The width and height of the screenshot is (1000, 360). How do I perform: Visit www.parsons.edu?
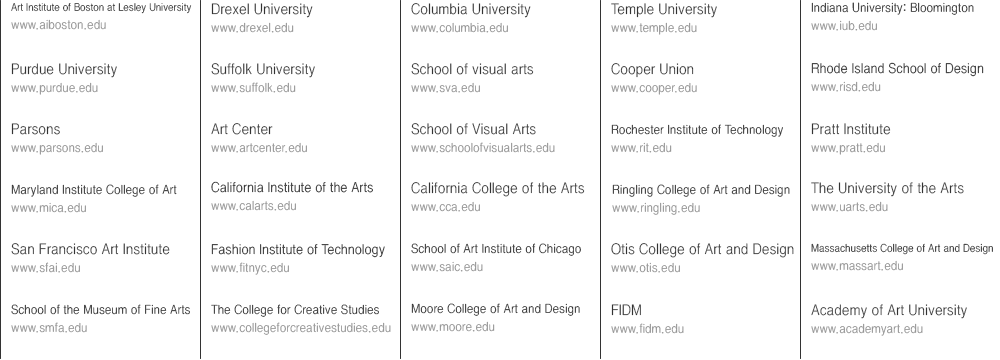tap(57, 148)
